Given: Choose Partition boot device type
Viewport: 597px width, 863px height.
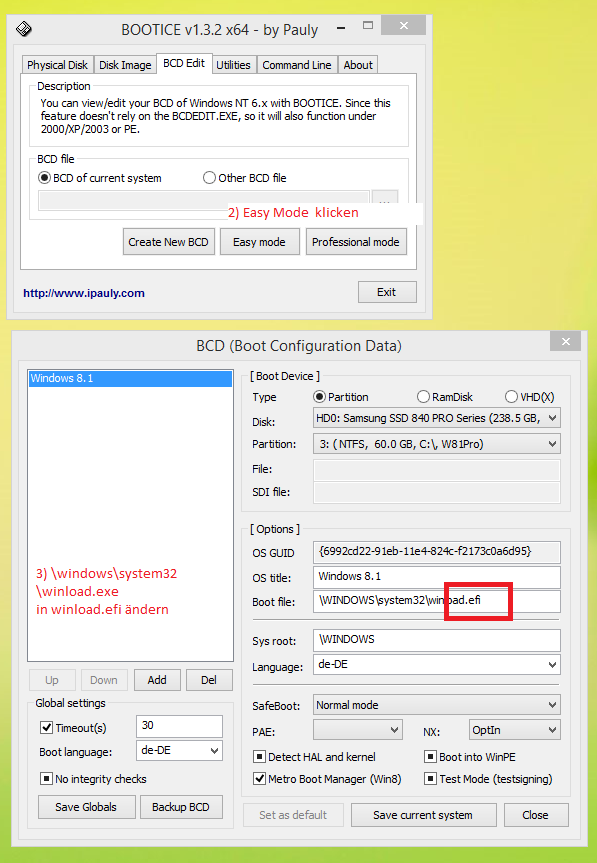Looking at the screenshot, I should click(341, 397).
